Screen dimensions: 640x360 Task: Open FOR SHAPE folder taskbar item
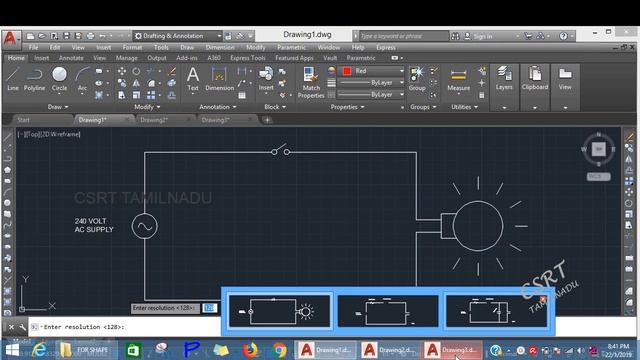[x=85, y=350]
